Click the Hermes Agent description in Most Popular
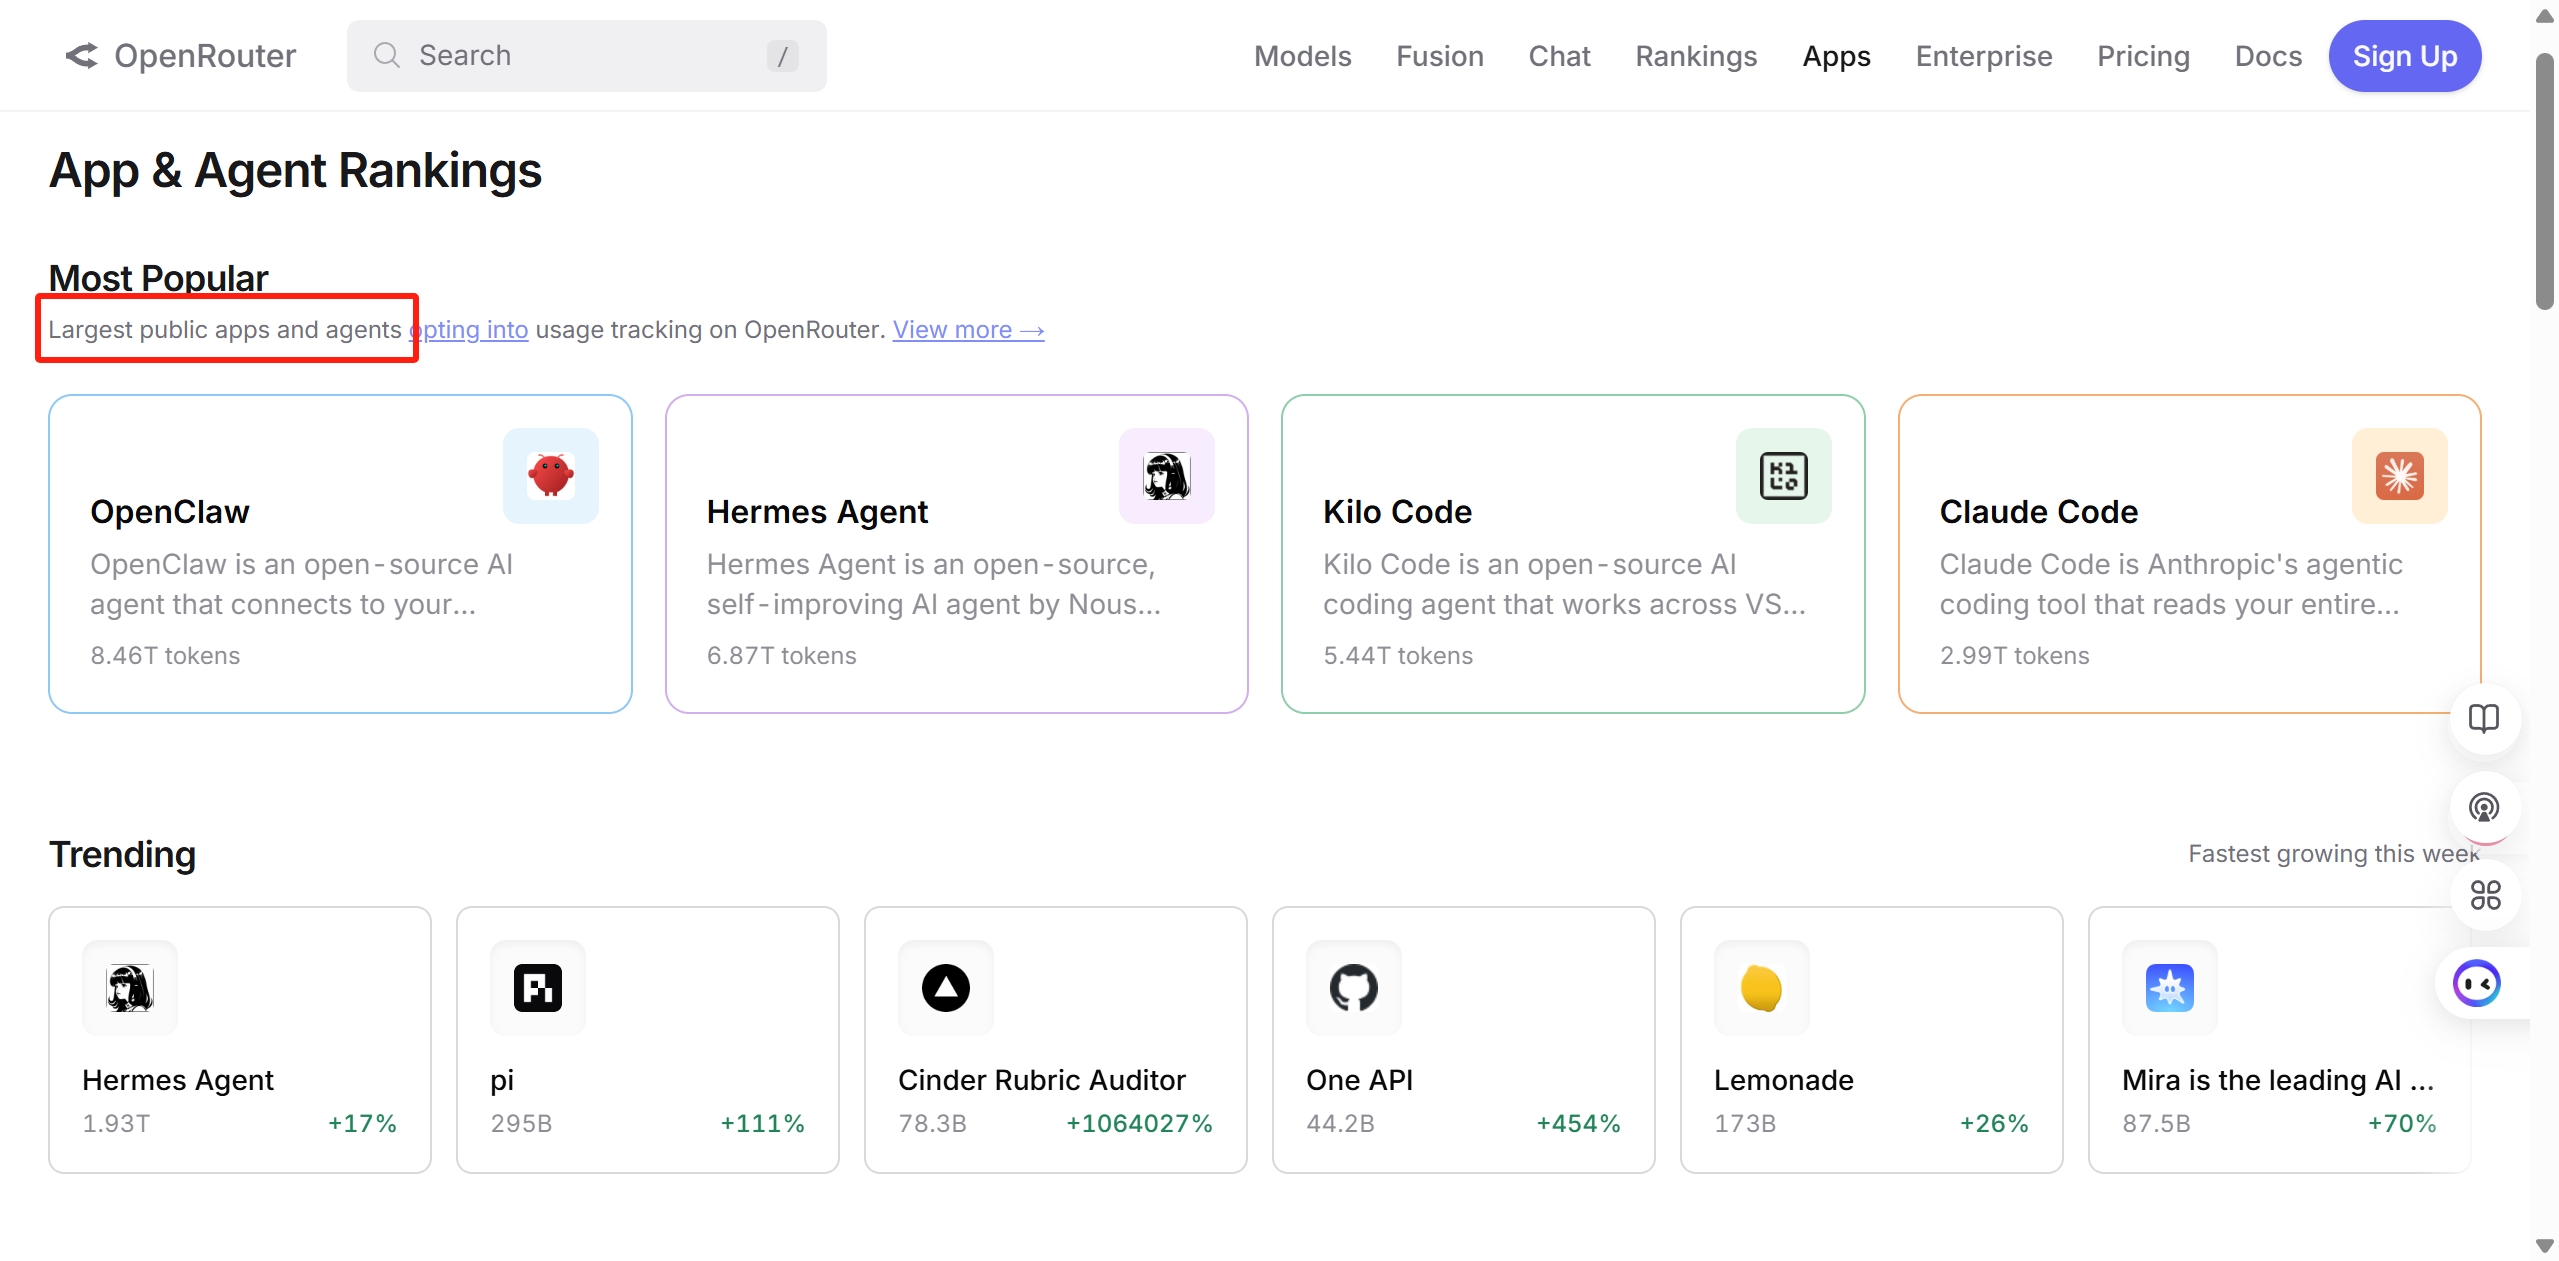This screenshot has width=2559, height=1261. coord(933,584)
